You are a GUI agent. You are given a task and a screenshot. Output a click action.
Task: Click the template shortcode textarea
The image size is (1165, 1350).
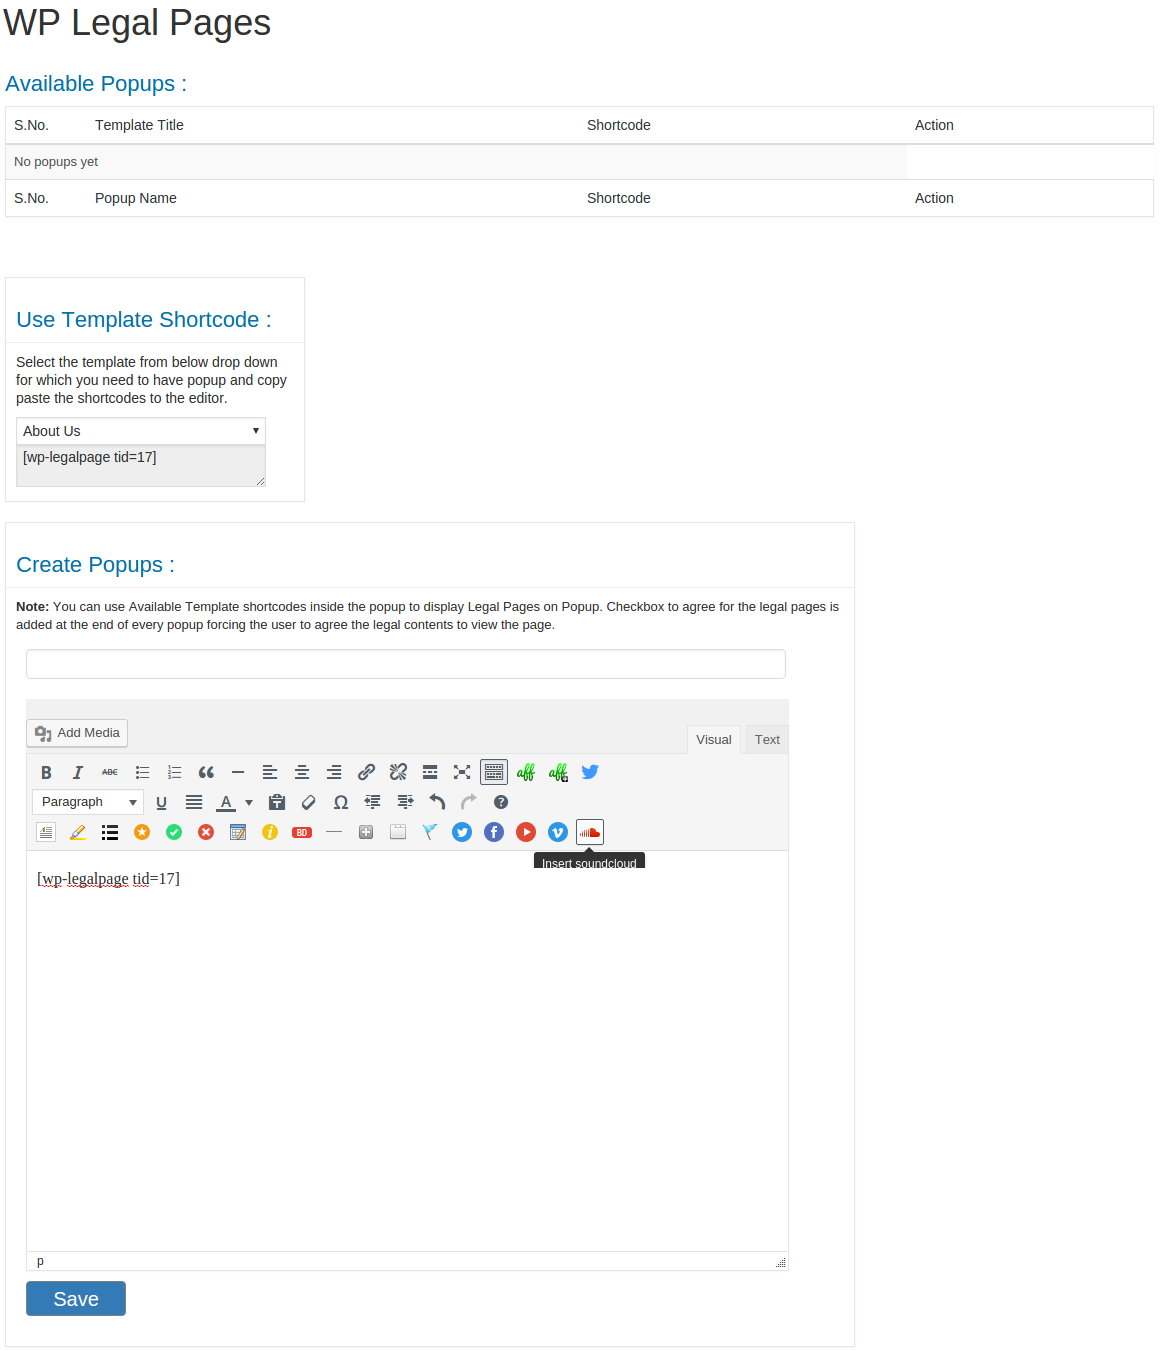[x=141, y=466]
